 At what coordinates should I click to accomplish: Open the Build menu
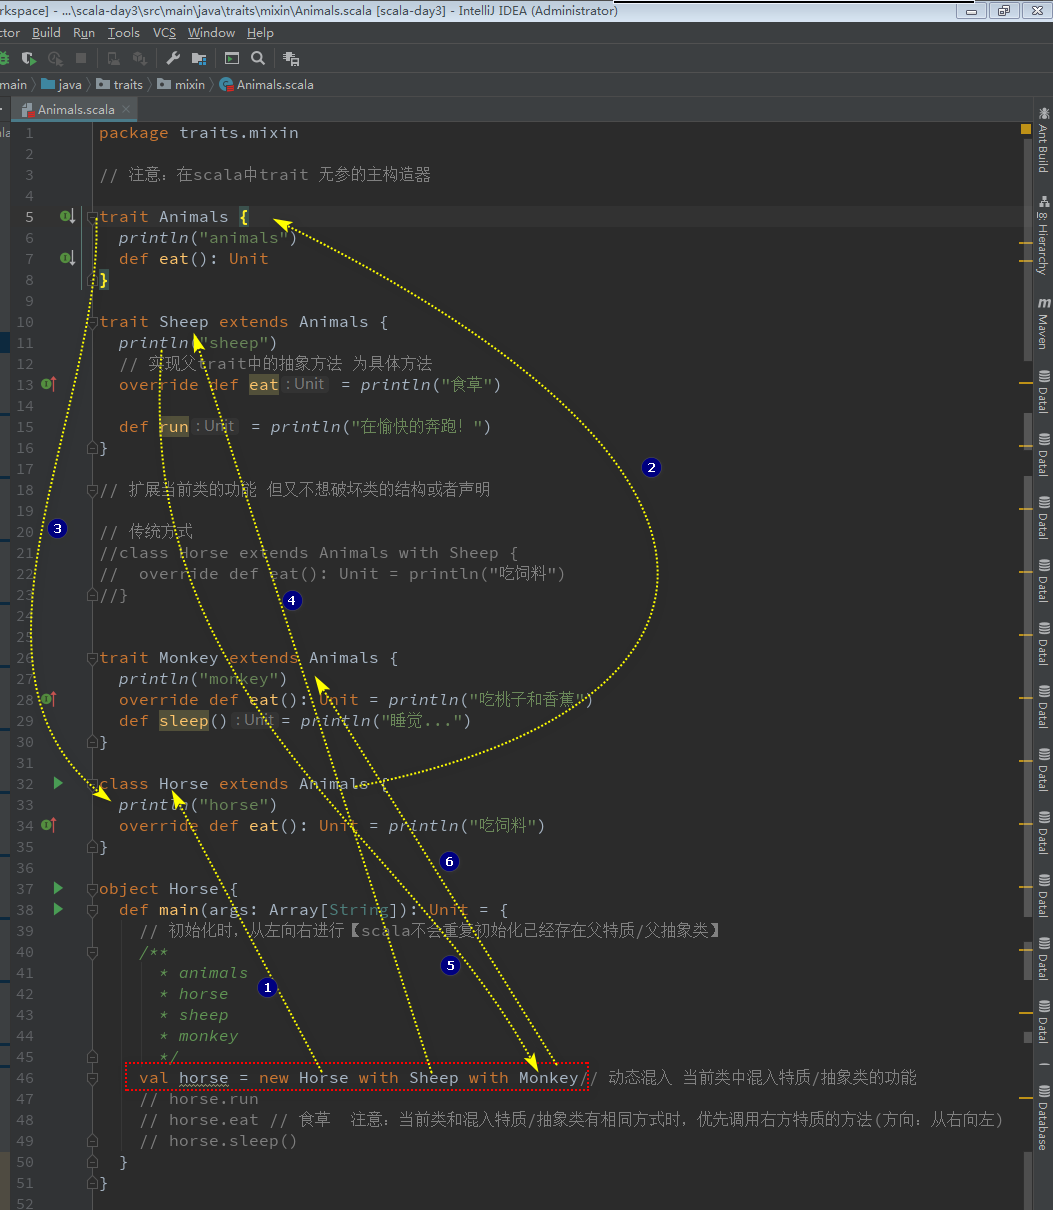pos(46,33)
